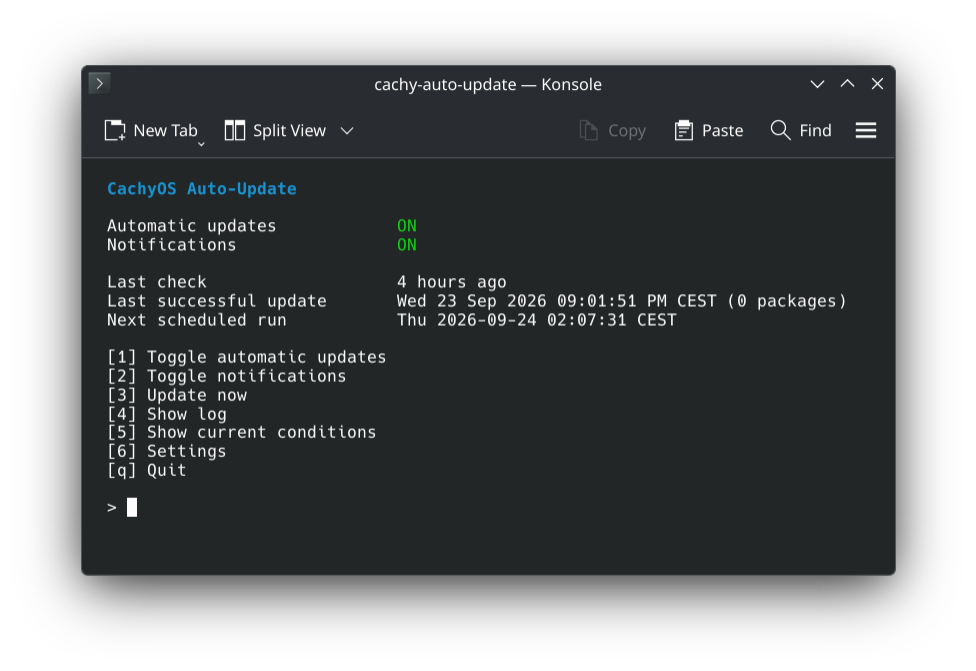Click 'Last successful update' label
The width and height of the screenshot is (976, 671).
pos(217,301)
